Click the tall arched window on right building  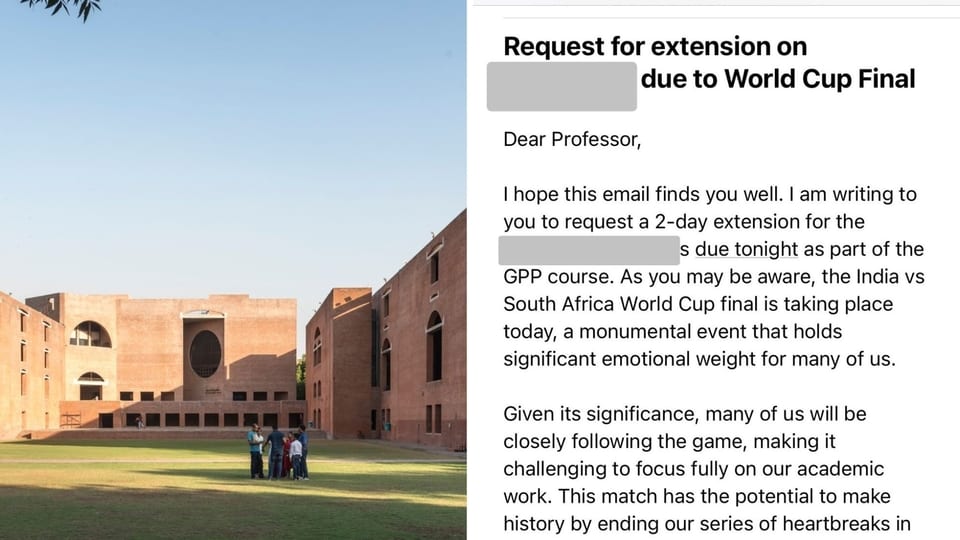(x=434, y=347)
